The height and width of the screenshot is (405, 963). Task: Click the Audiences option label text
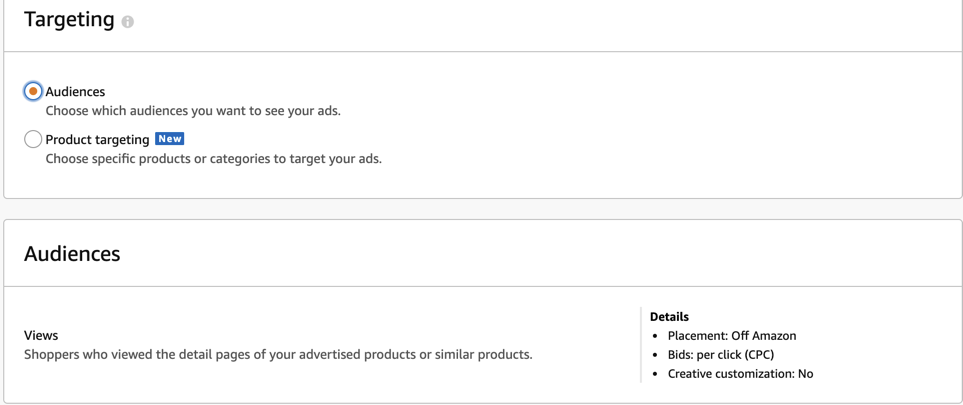tap(76, 92)
